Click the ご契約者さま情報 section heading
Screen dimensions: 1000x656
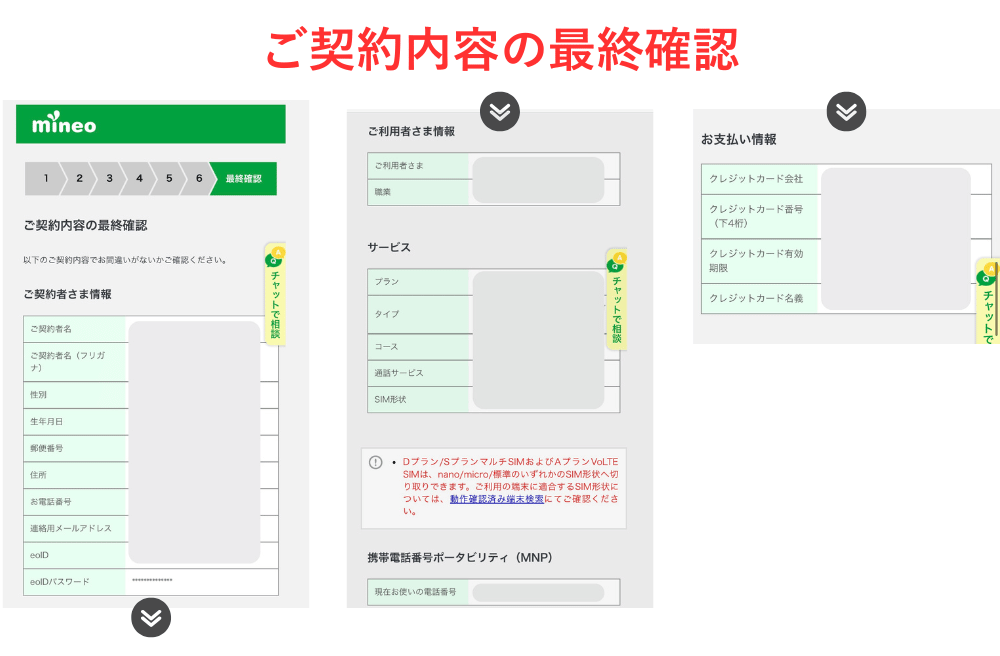click(68, 294)
